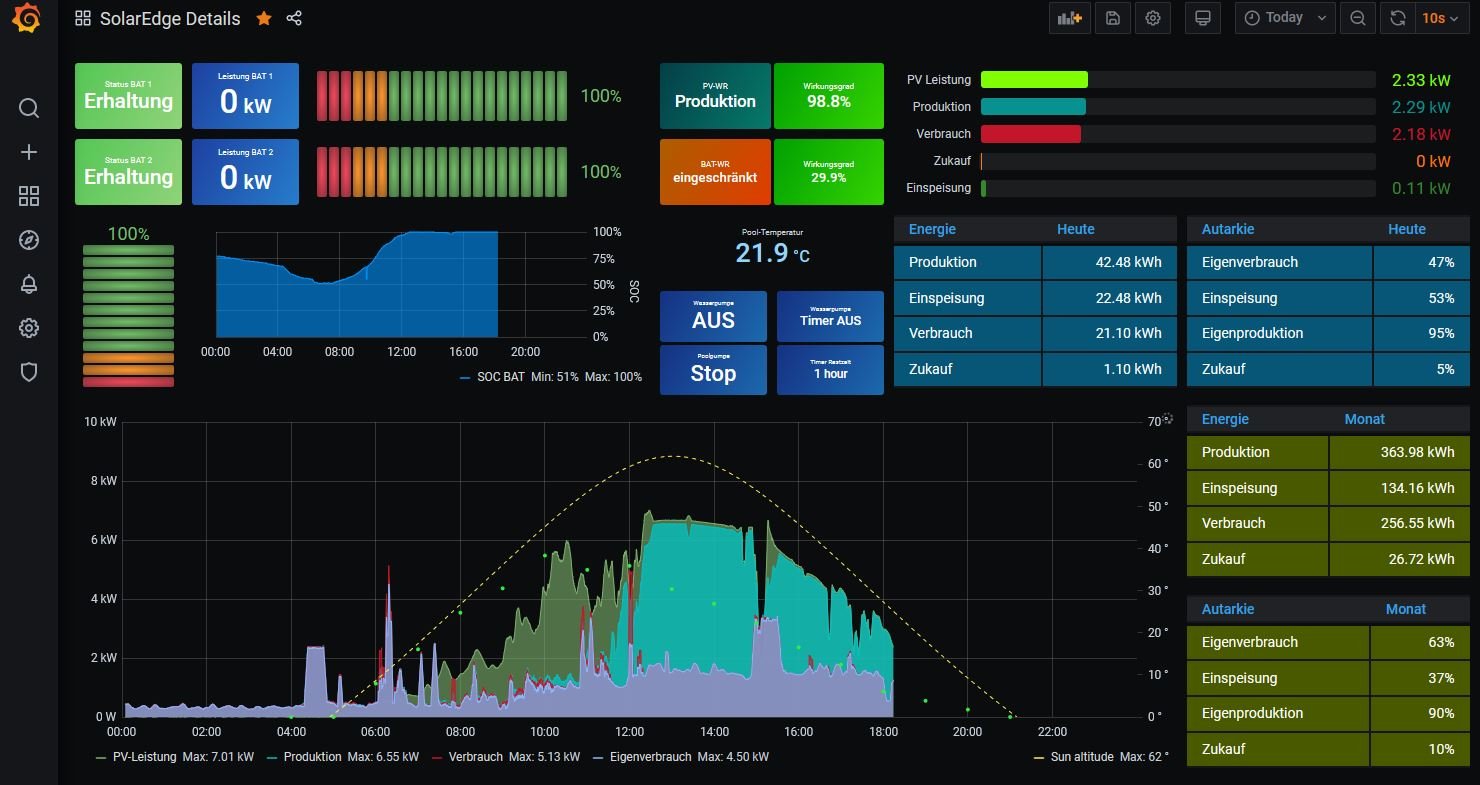The width and height of the screenshot is (1480, 785).
Task: Click the green PV Leistung bar gauge
Action: click(1034, 80)
